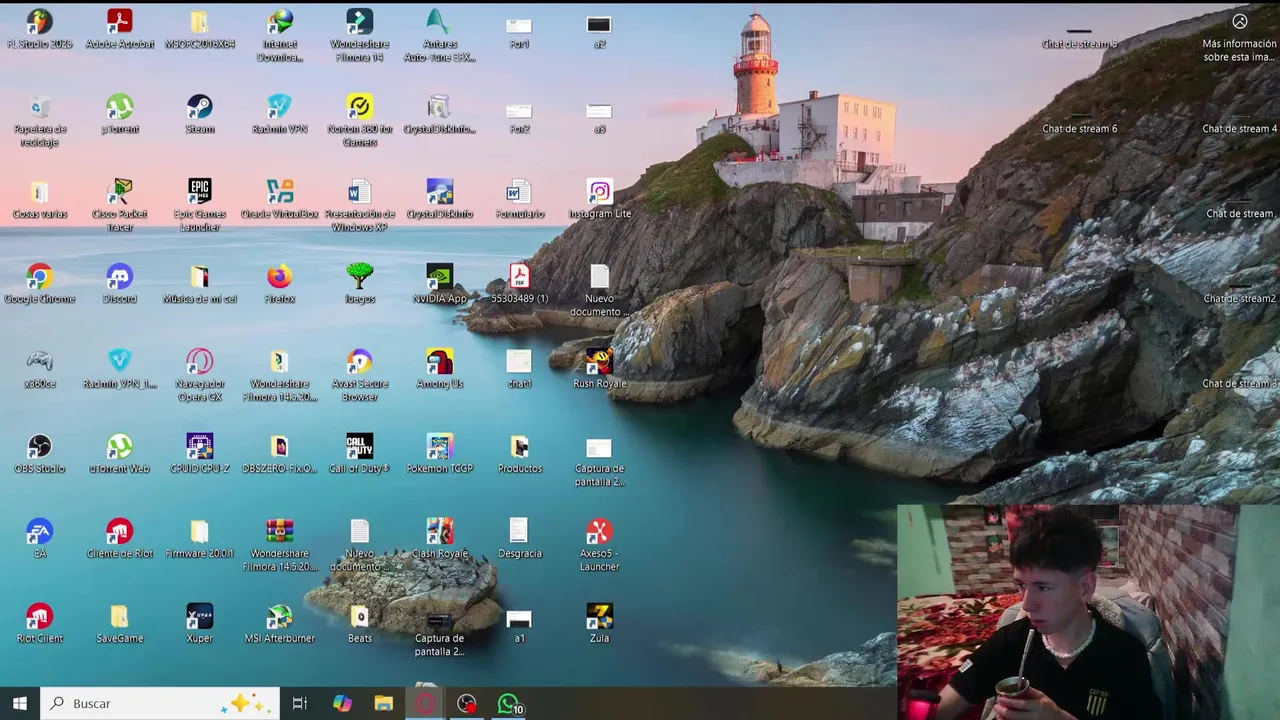Screen dimensions: 1280x720
Task: Select the Formulario Word document
Action: (x=520, y=199)
